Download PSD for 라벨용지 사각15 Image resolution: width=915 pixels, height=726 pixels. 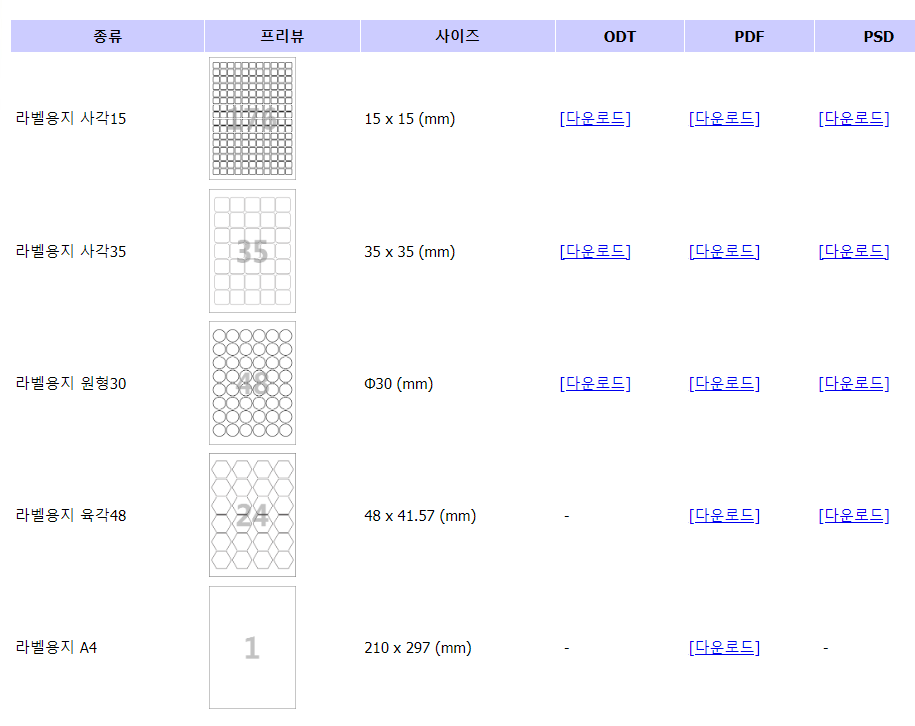coord(854,118)
